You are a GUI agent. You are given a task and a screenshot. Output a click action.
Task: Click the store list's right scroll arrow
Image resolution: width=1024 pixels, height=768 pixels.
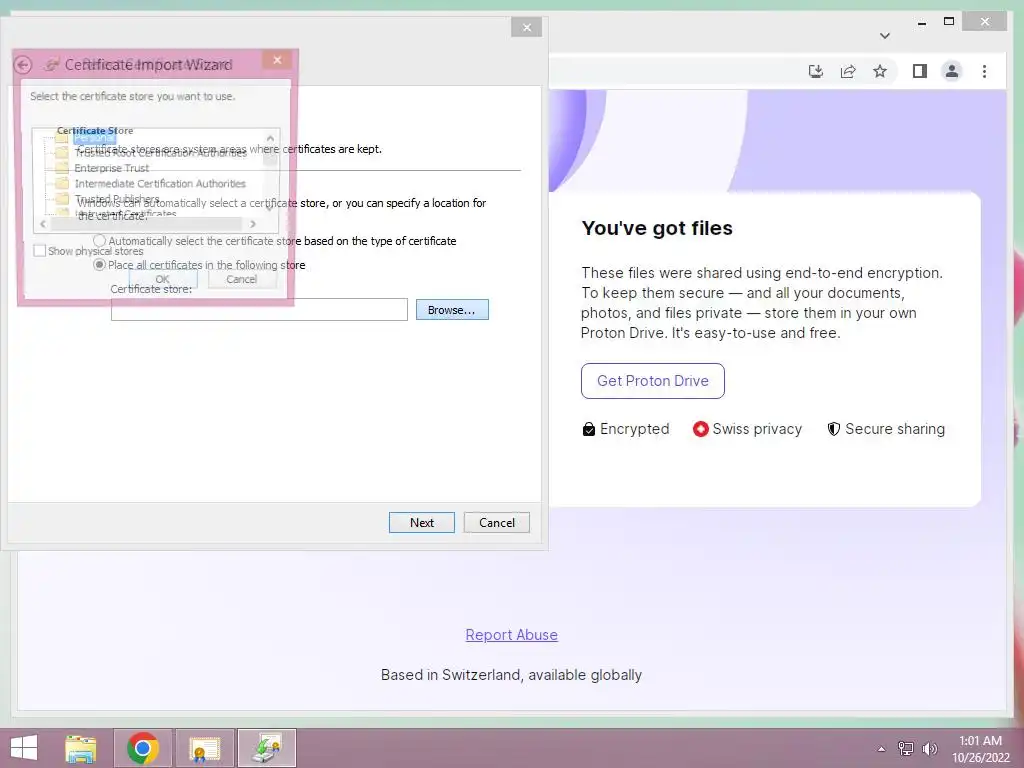253,224
